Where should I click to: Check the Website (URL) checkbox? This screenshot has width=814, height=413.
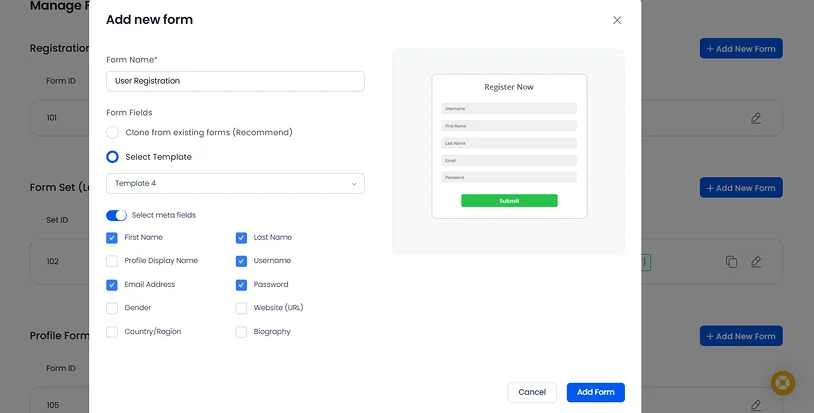241,308
